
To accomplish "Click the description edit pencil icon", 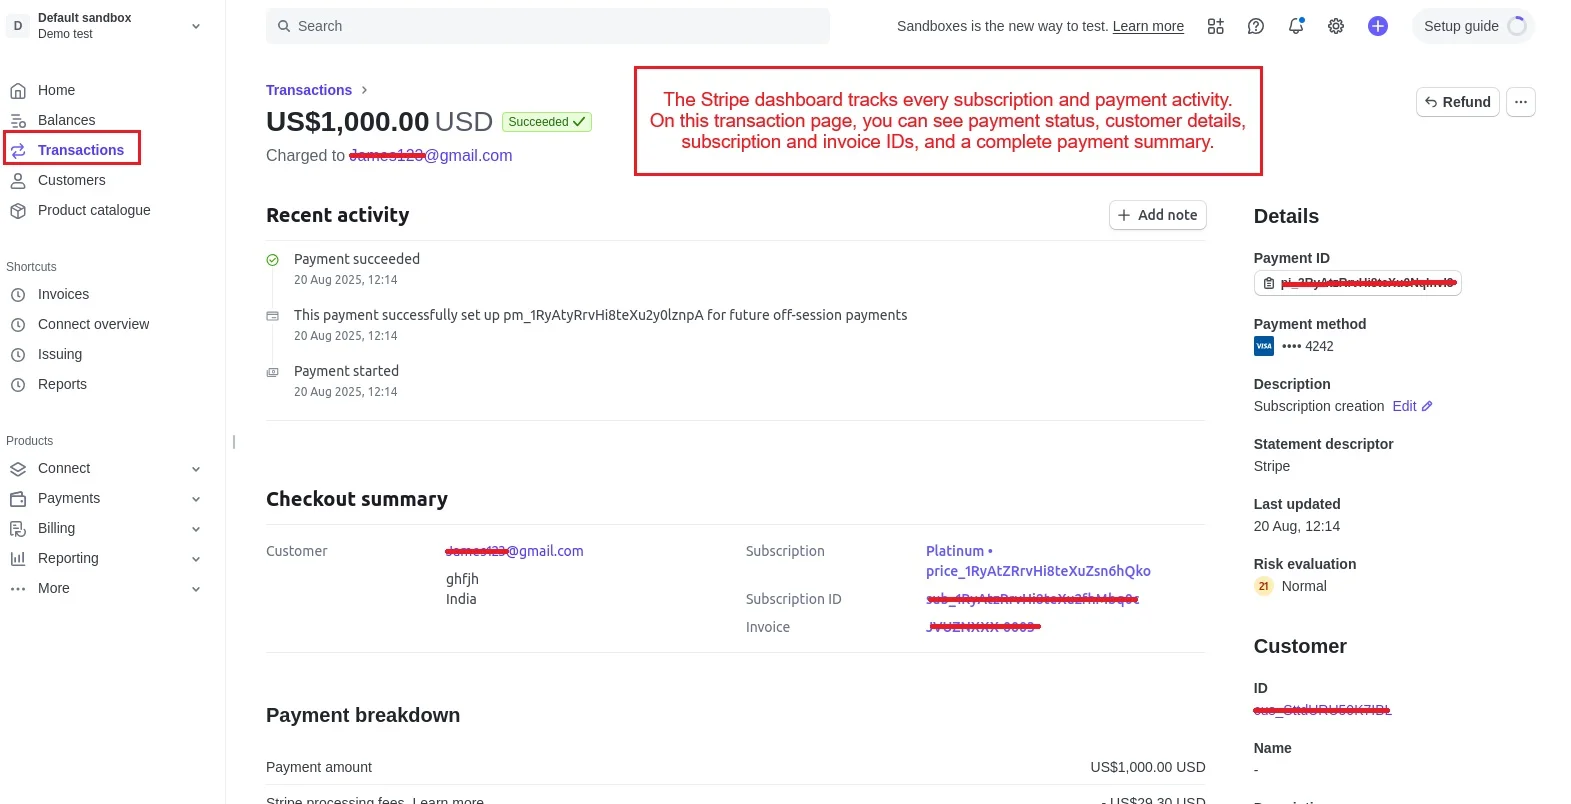I will pyautogui.click(x=1427, y=406).
